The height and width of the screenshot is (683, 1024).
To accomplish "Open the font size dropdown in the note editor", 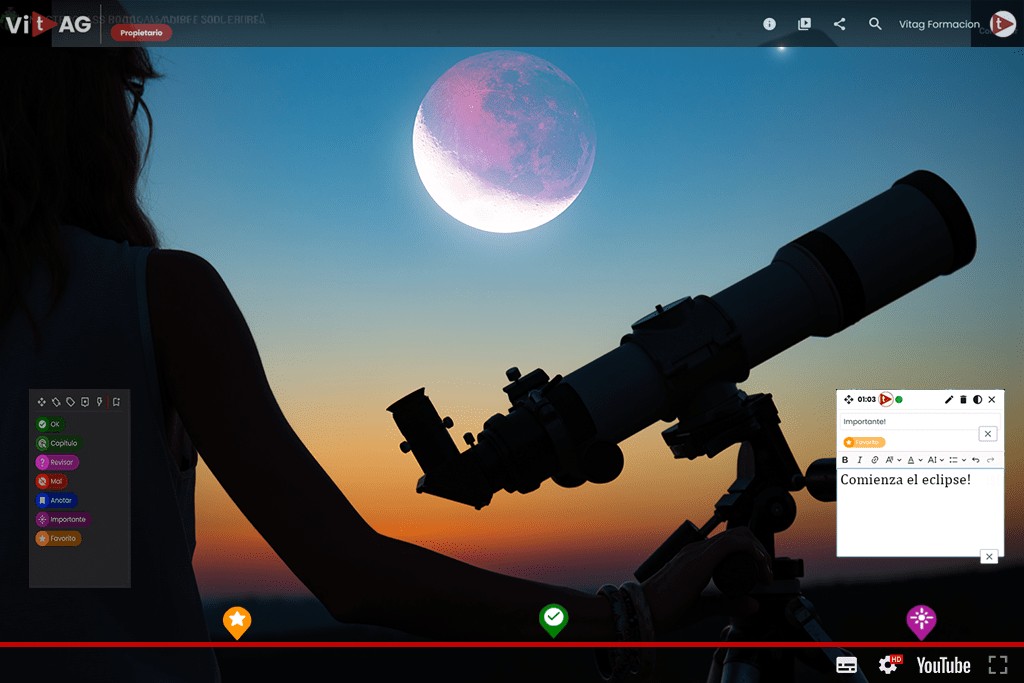I will point(893,460).
